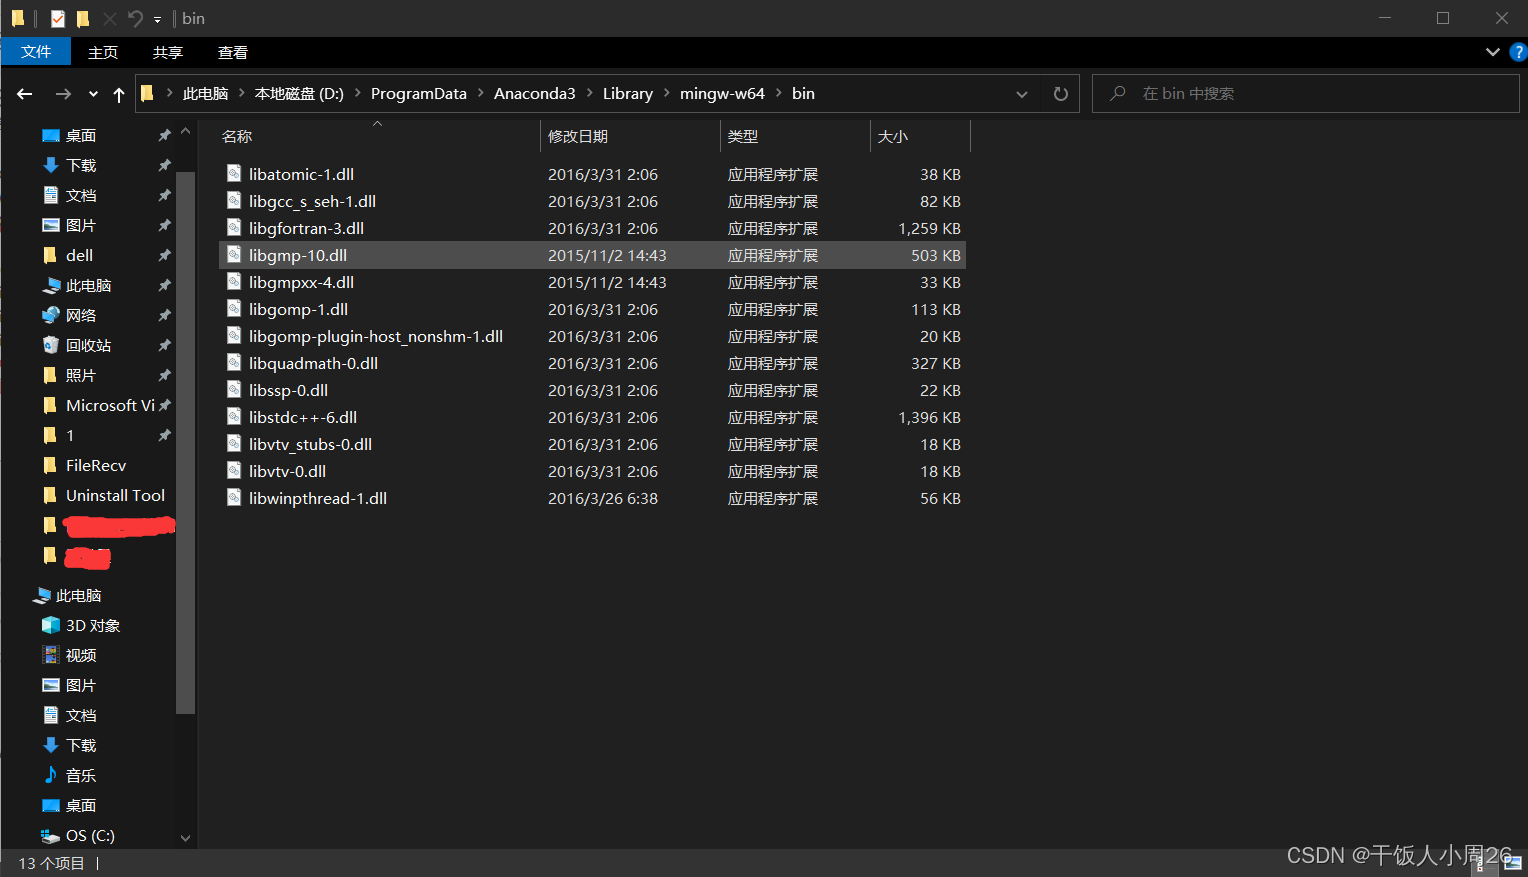
Task: Open the FileRecv folder in sidebar
Action: coord(96,465)
